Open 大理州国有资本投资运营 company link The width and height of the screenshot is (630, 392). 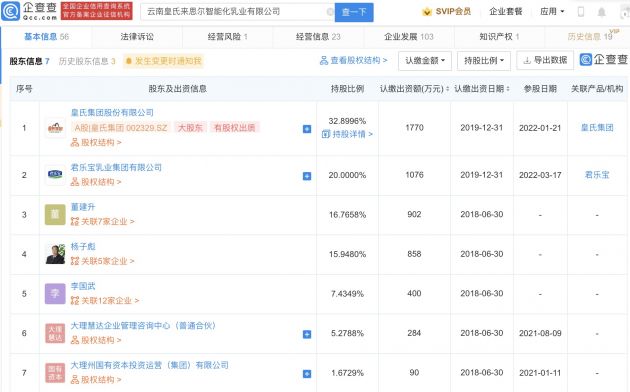pyautogui.click(x=149, y=365)
